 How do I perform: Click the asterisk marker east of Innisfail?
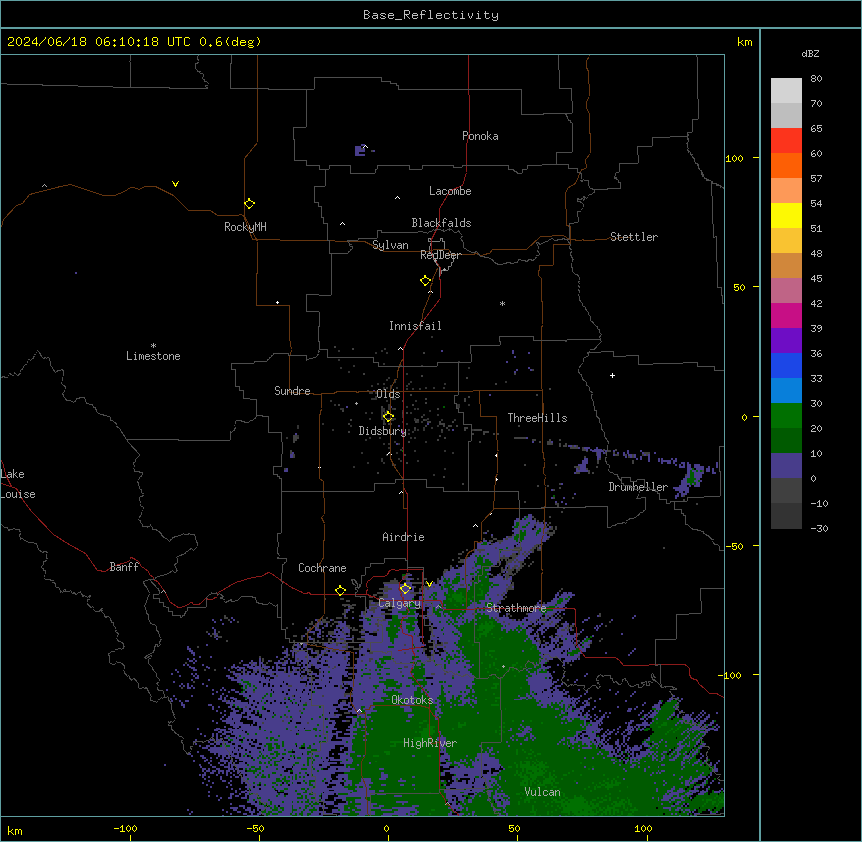[x=502, y=303]
